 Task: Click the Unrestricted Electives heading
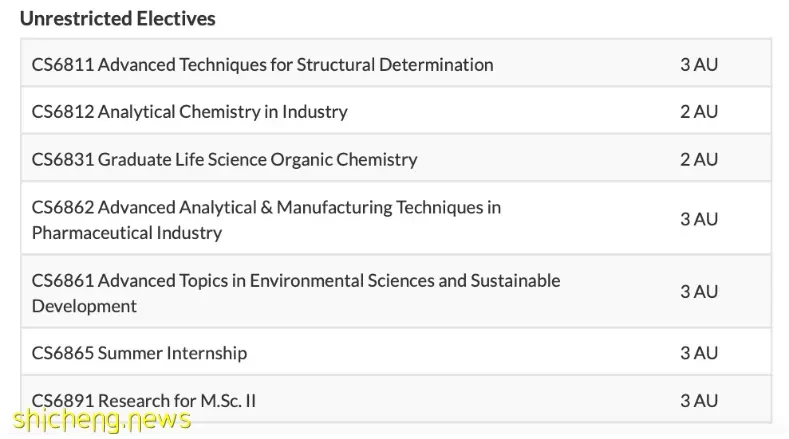[x=118, y=19]
